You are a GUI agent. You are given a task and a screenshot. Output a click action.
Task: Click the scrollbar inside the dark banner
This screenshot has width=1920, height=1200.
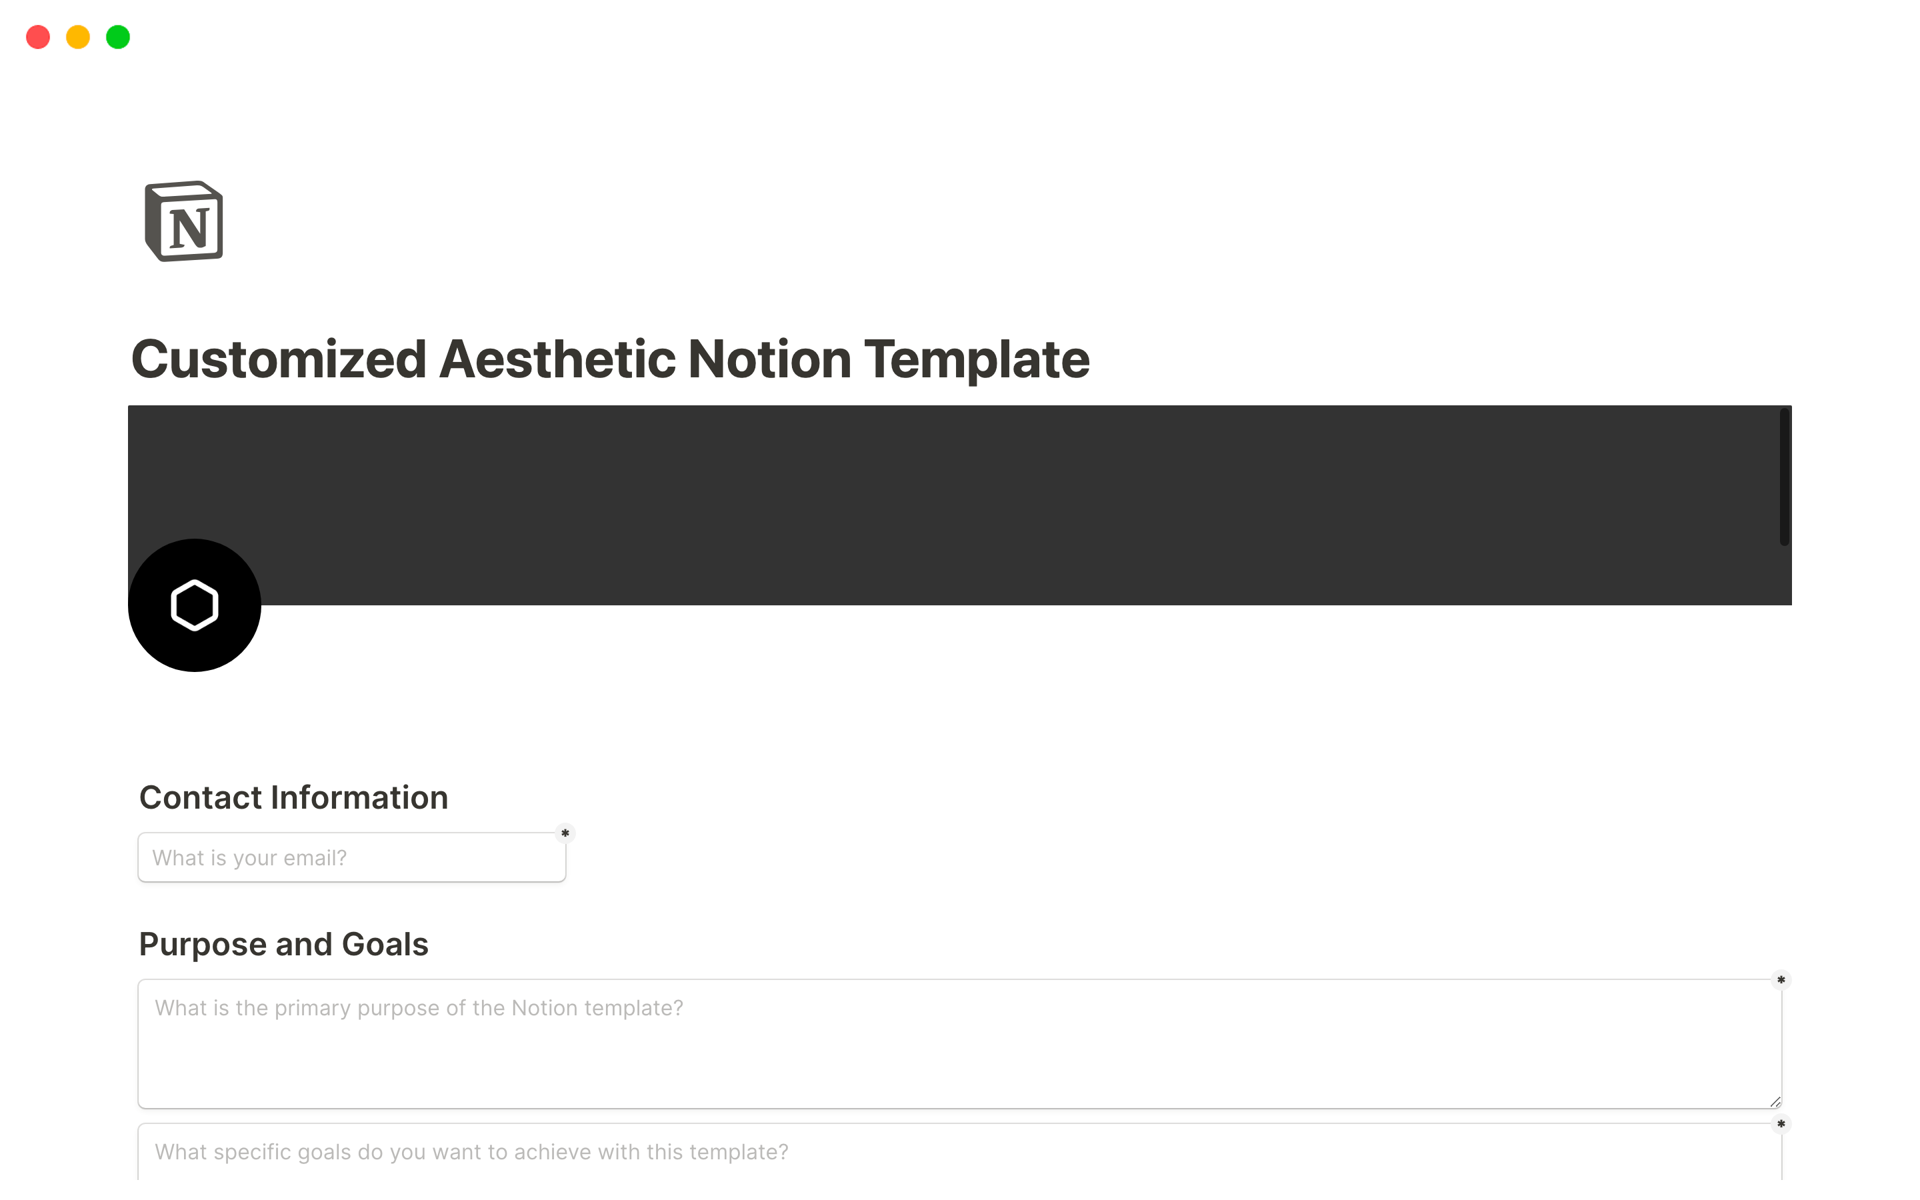point(1784,477)
